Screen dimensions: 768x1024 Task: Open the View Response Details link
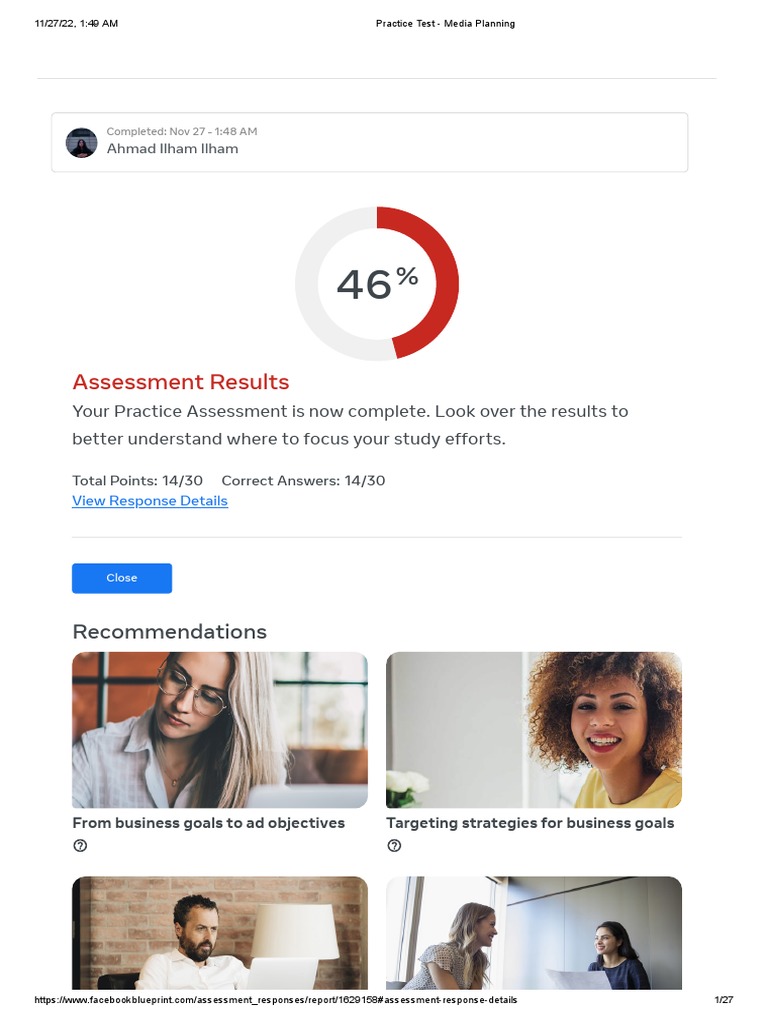(150, 501)
